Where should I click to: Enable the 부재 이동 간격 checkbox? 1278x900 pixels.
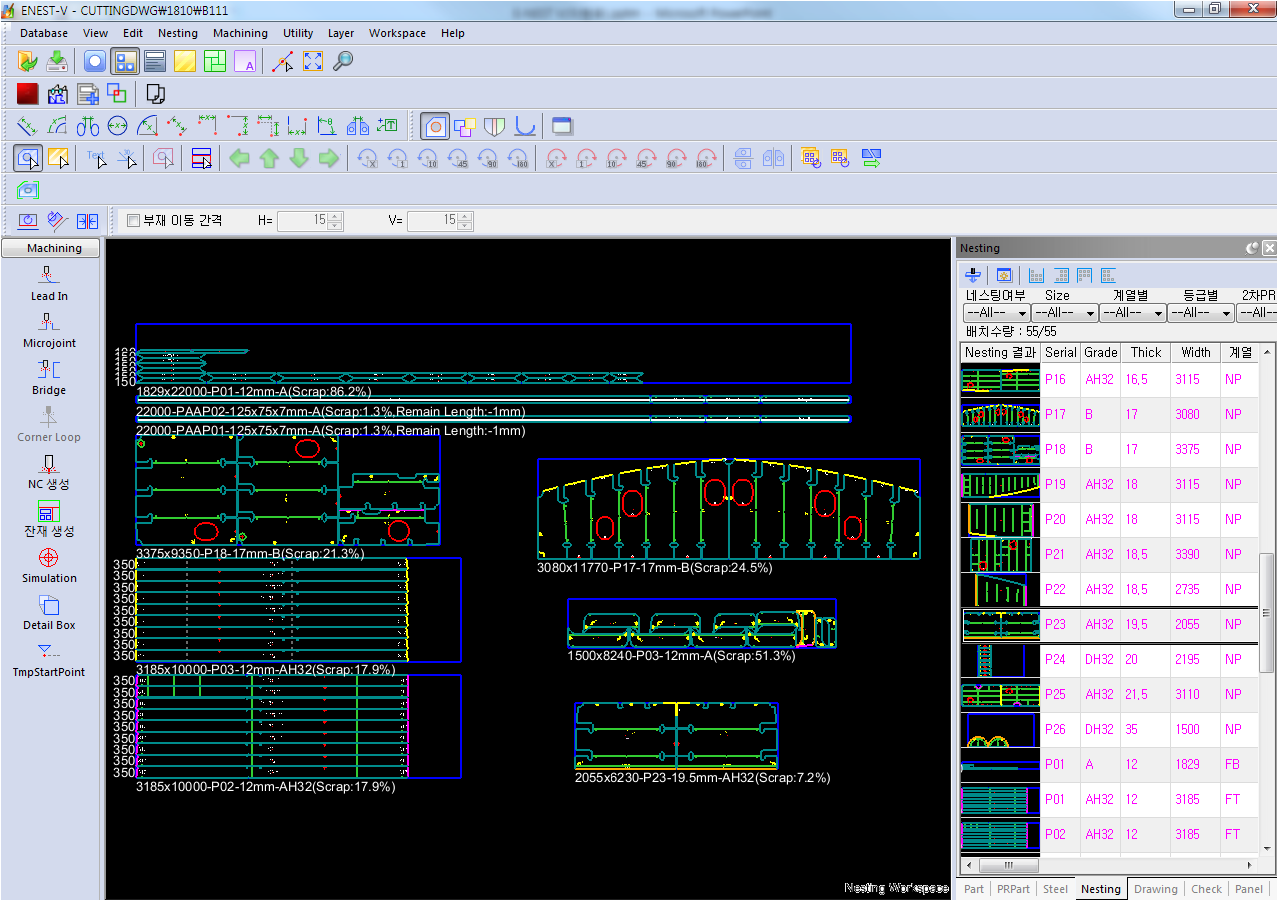(134, 220)
